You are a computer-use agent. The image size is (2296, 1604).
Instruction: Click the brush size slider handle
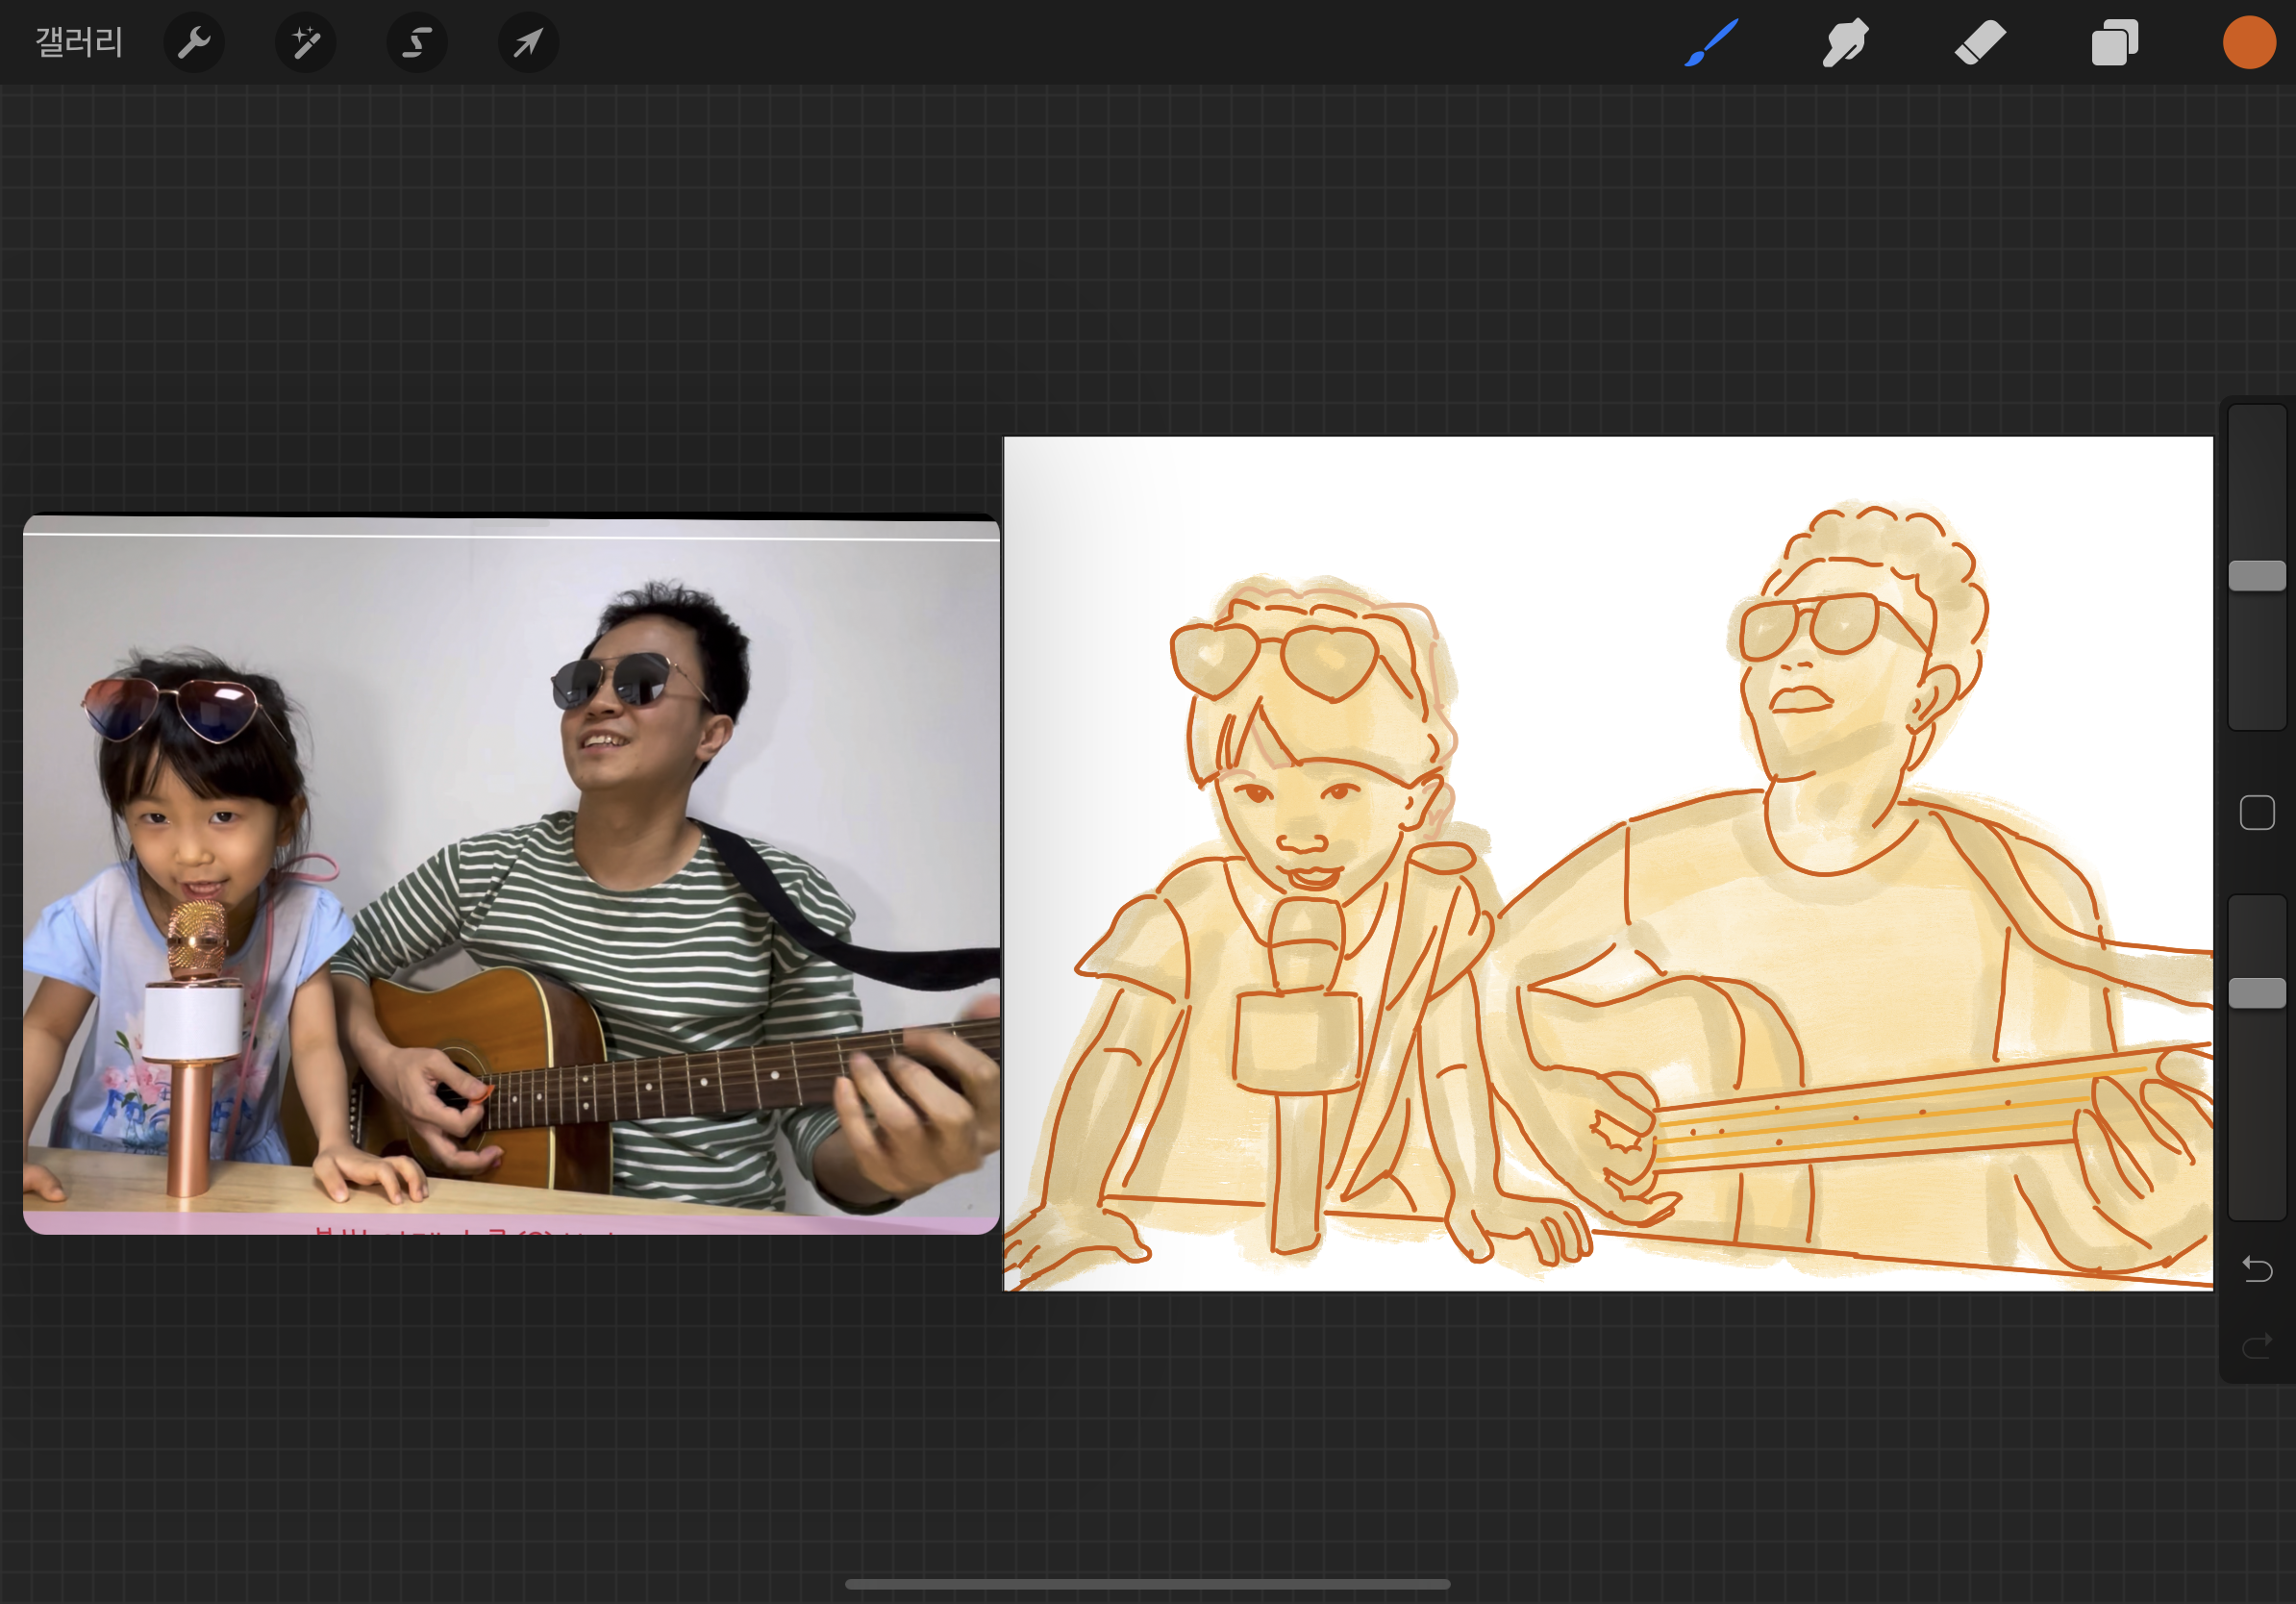(2257, 575)
